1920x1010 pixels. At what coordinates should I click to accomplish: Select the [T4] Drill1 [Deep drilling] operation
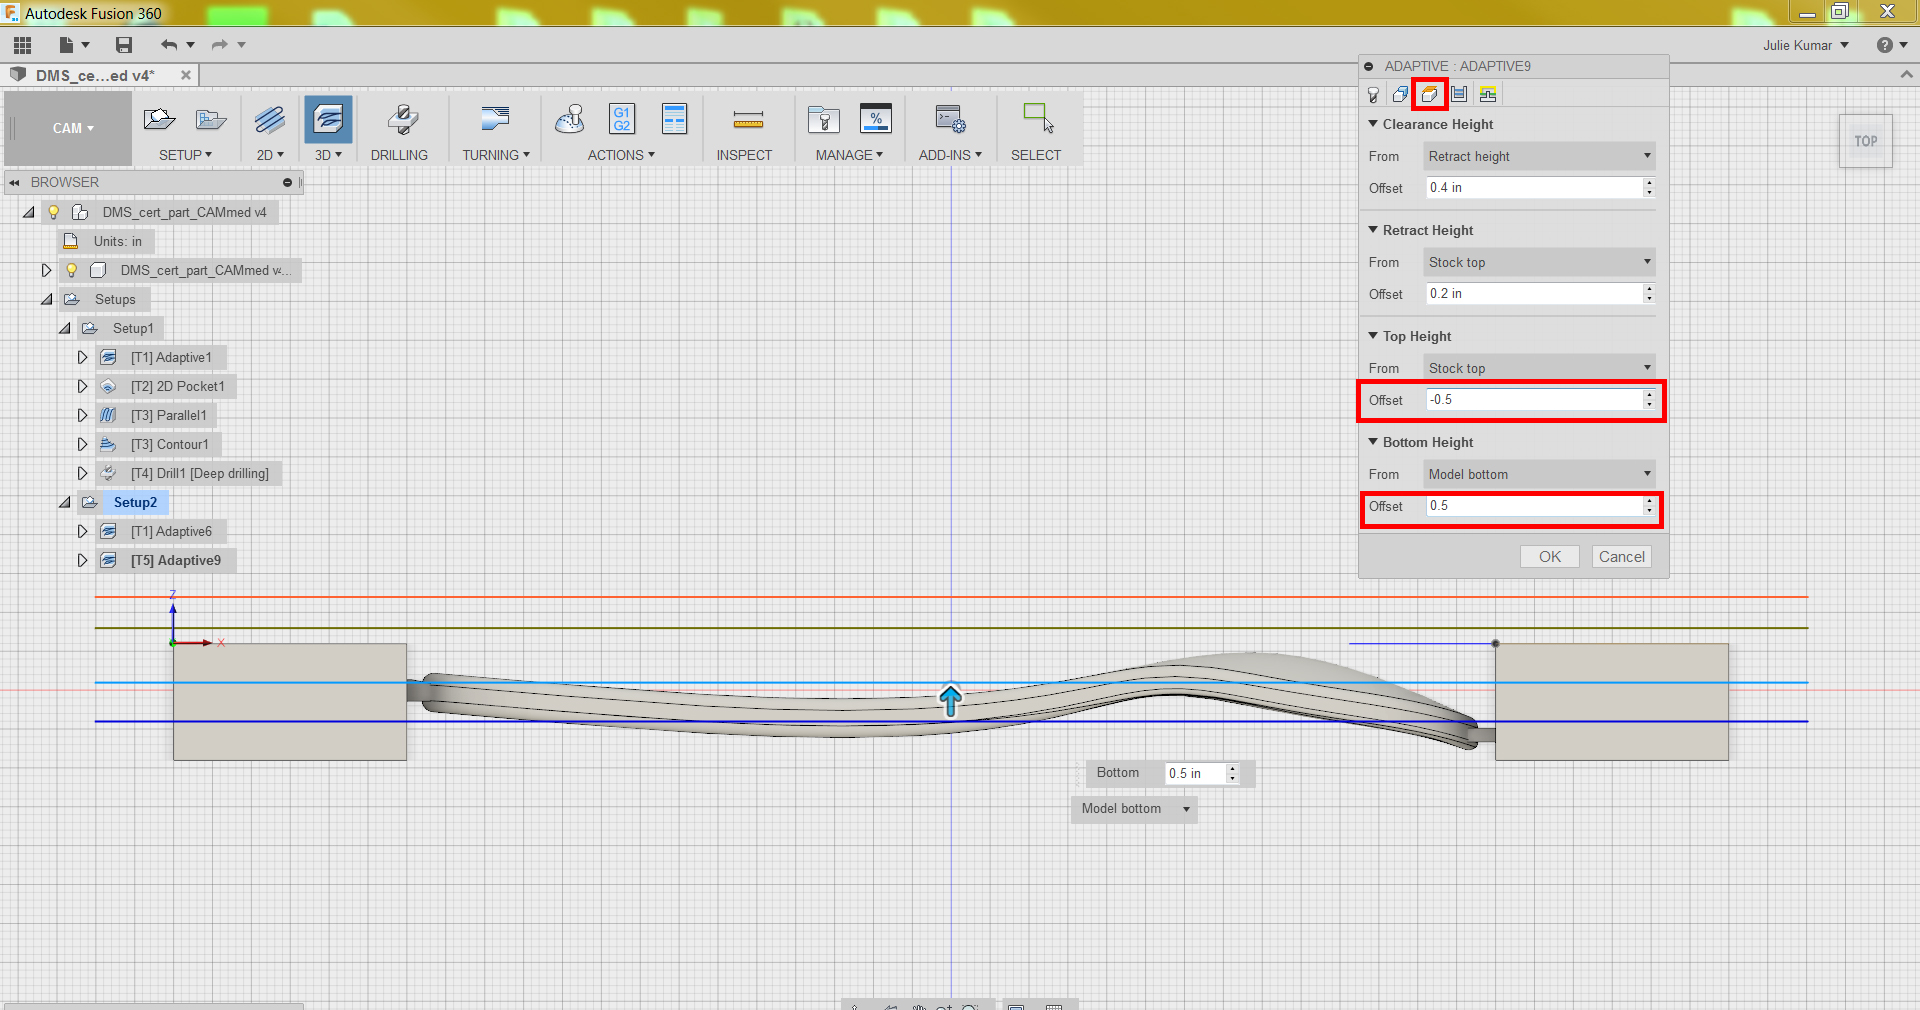200,473
